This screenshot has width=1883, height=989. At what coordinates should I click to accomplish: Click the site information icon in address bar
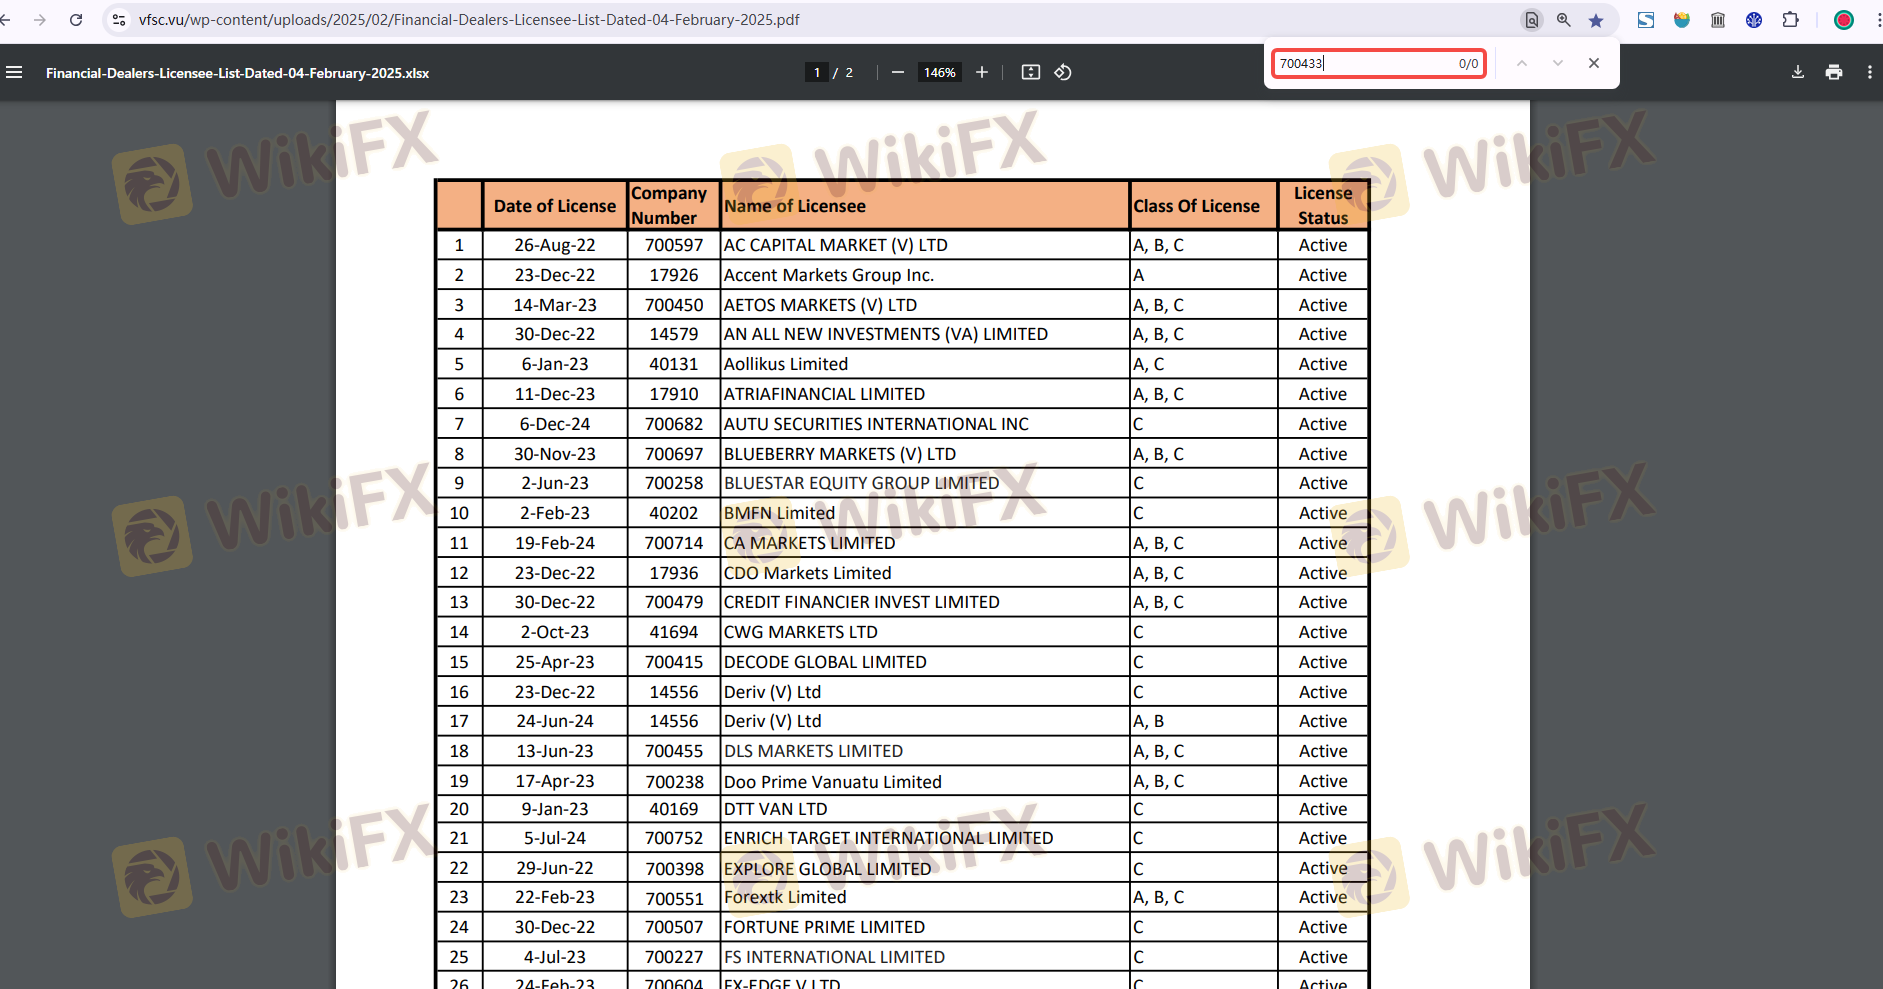119,20
